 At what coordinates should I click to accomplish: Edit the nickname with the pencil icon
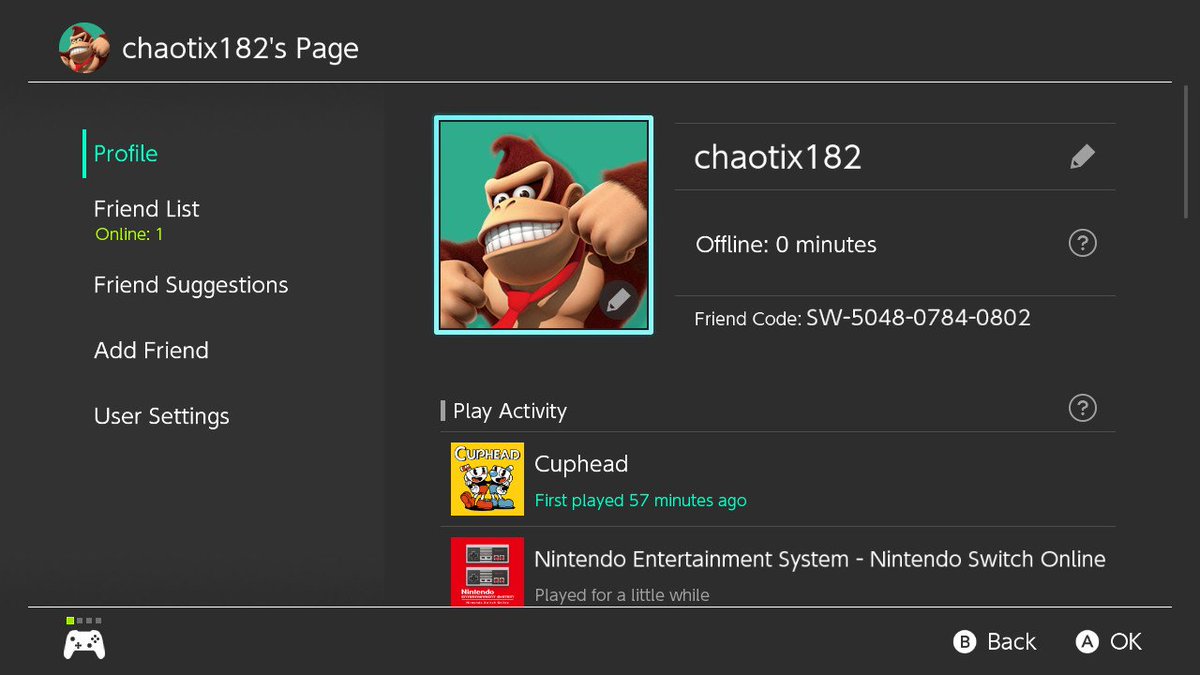1082,157
